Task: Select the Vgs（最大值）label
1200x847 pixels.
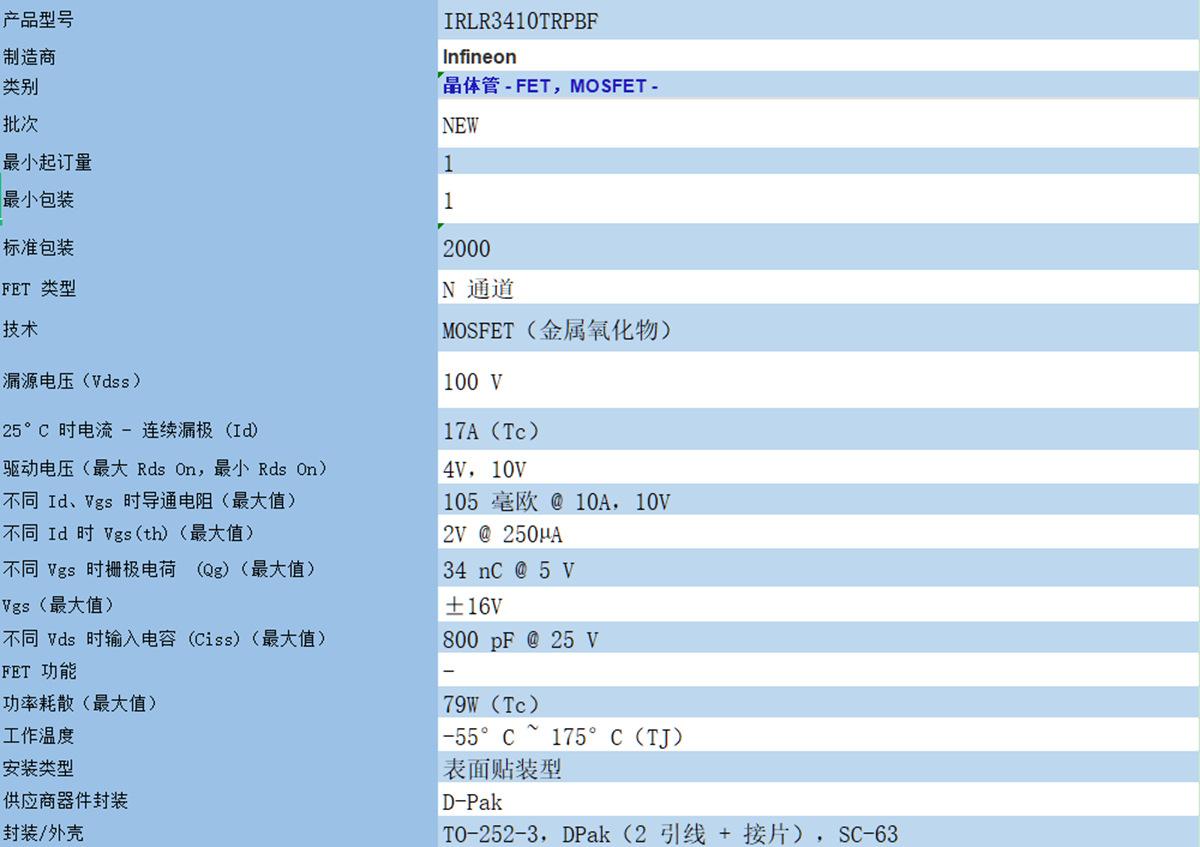Action: pos(58,605)
